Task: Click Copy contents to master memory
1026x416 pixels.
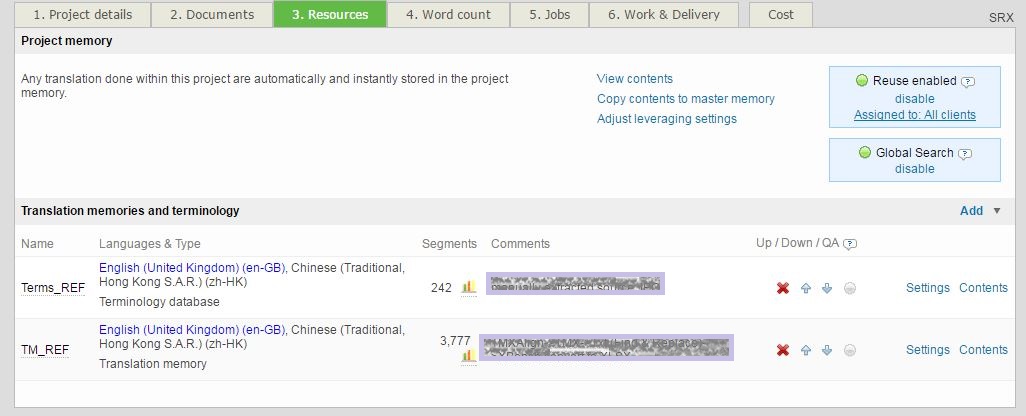Action: pyautogui.click(x=686, y=99)
